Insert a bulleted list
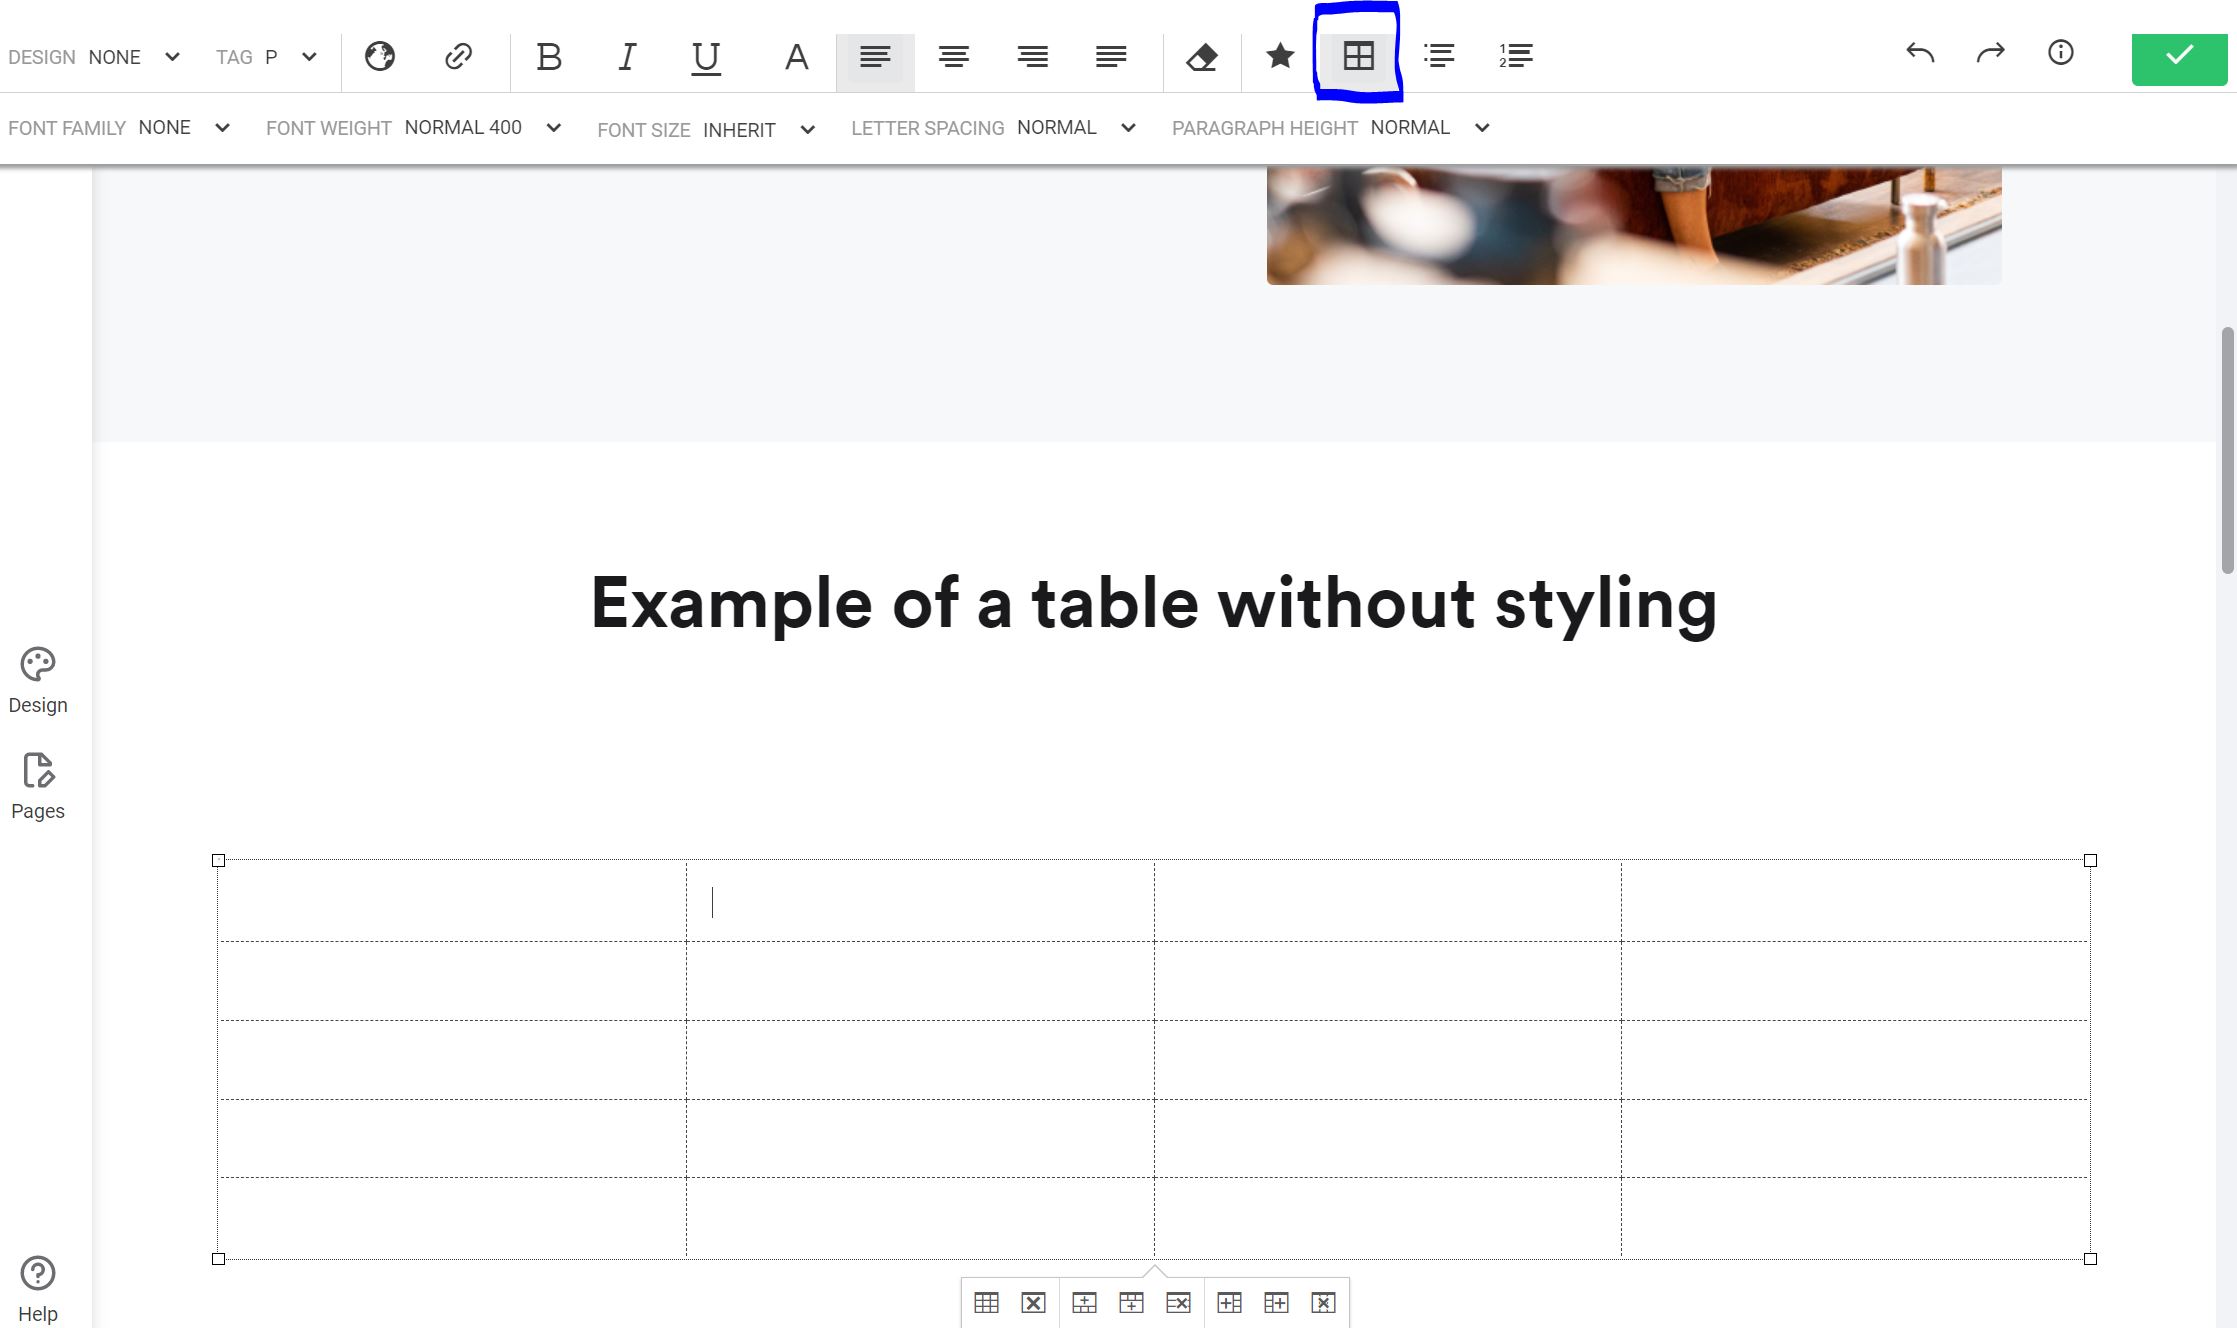This screenshot has width=2237, height=1328. (x=1439, y=56)
